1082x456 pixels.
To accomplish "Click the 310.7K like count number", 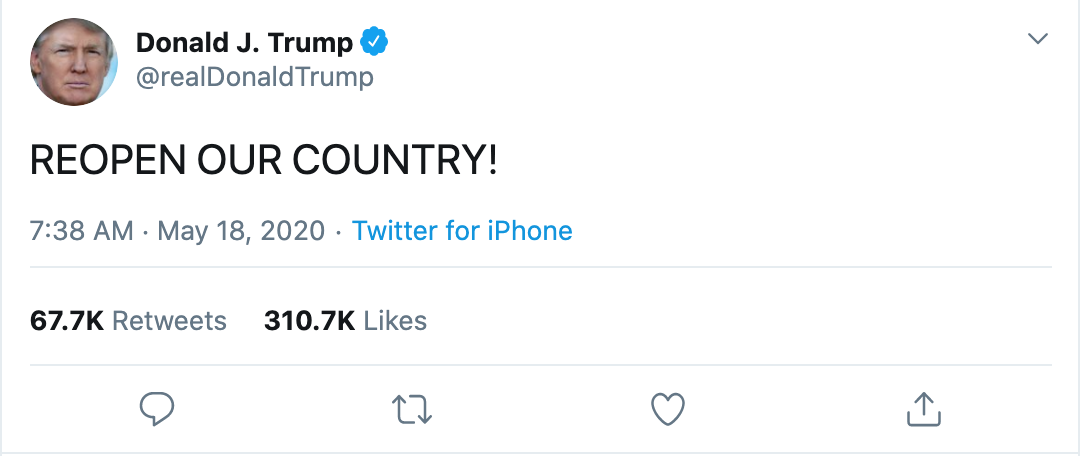I will (x=310, y=321).
